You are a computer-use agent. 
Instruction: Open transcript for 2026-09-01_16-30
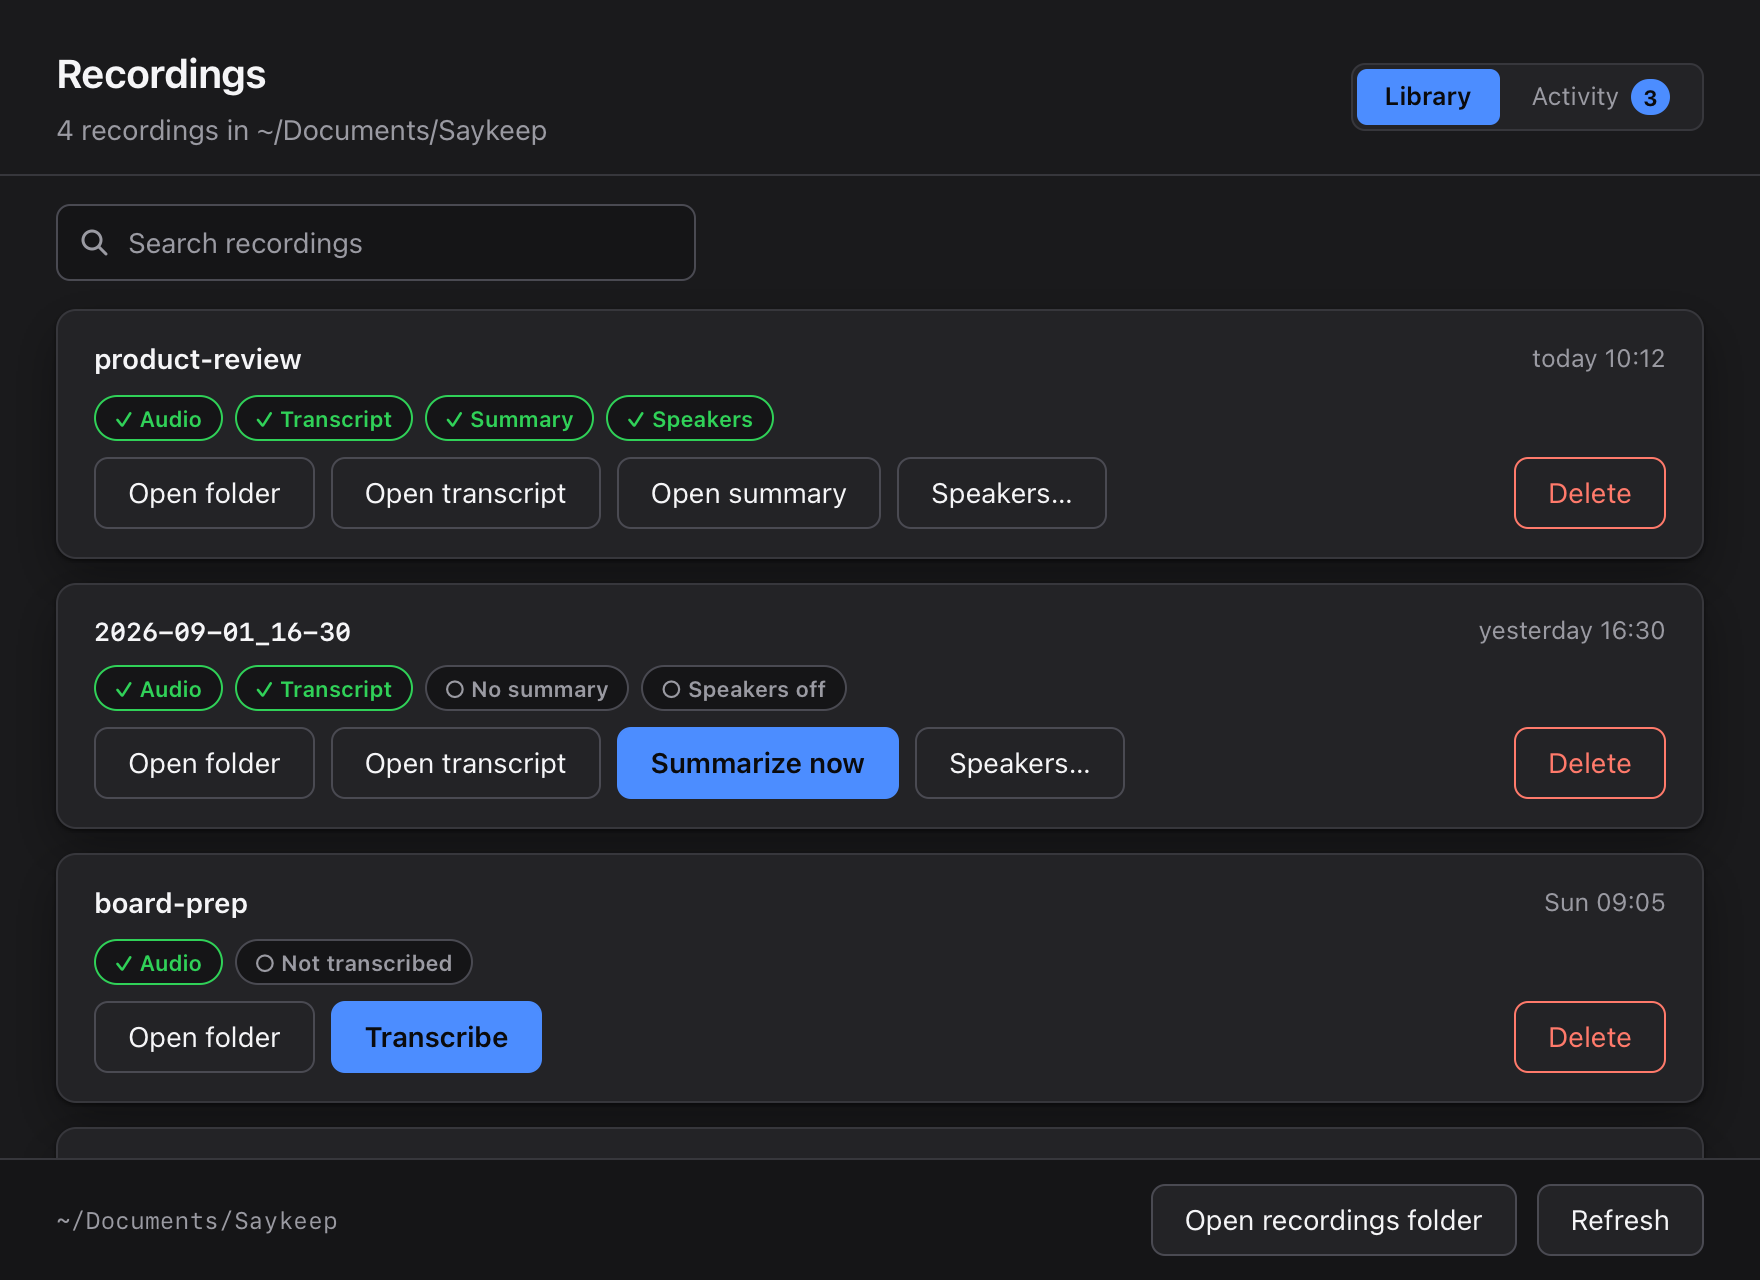coord(465,763)
